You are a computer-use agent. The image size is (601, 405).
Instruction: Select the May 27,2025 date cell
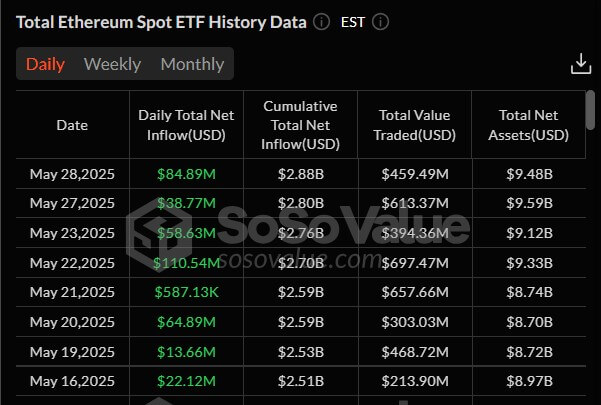[x=72, y=204]
